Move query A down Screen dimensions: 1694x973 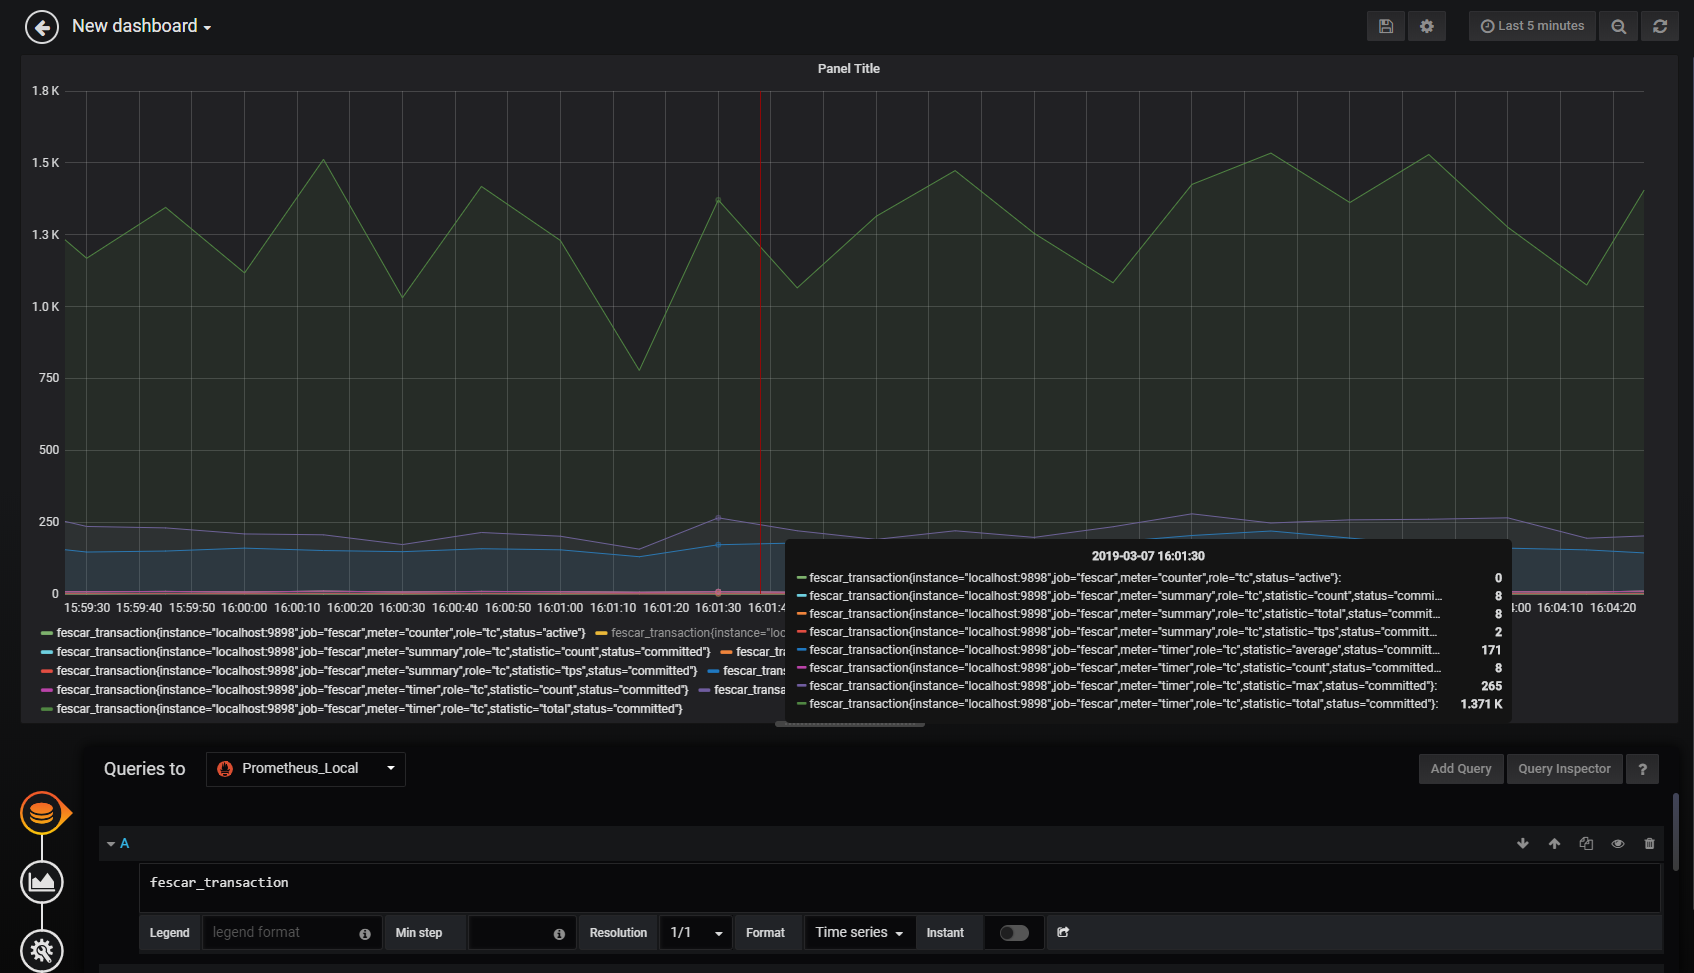(x=1523, y=844)
